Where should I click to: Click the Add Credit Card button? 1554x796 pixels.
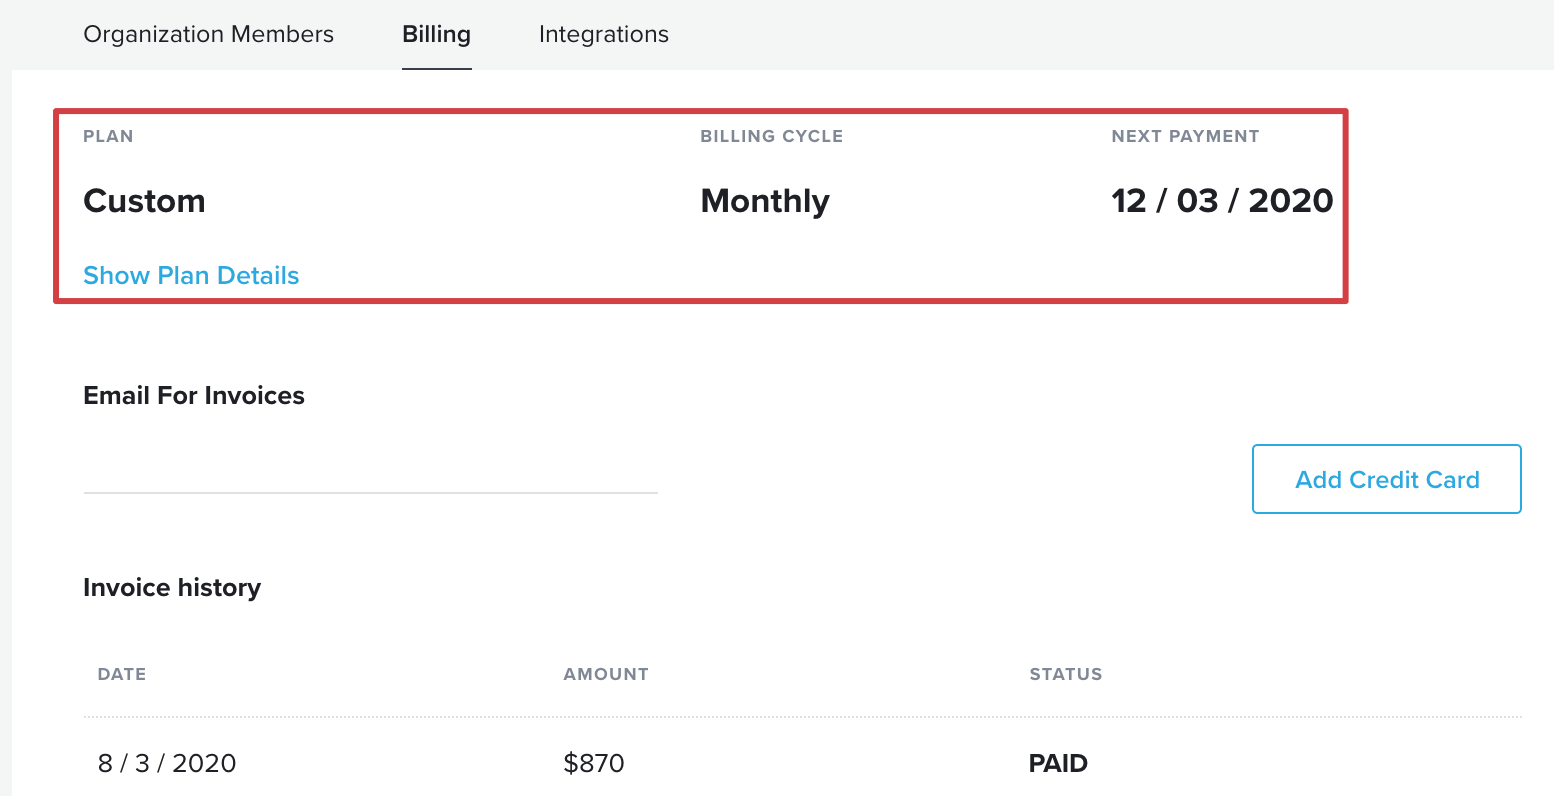1386,479
